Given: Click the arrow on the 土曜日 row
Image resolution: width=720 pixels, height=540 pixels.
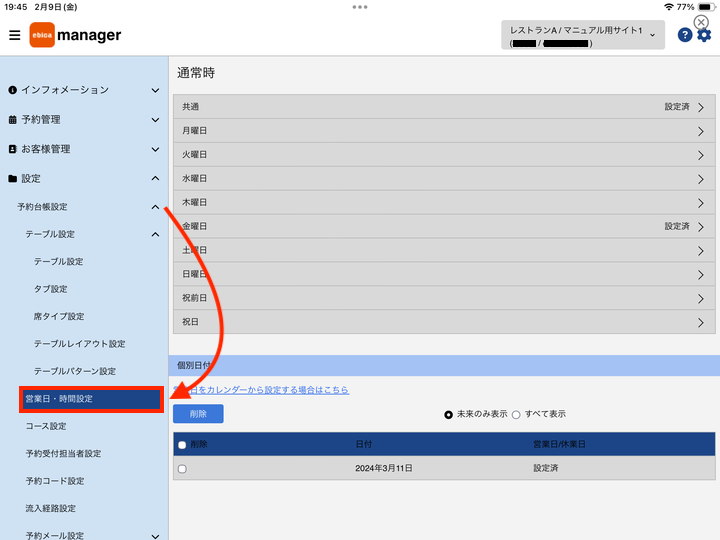Looking at the screenshot, I should (701, 251).
